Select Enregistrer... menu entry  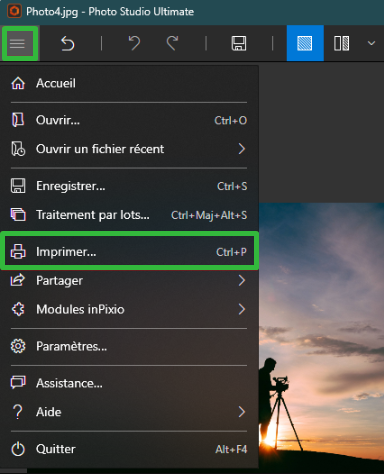(129, 186)
